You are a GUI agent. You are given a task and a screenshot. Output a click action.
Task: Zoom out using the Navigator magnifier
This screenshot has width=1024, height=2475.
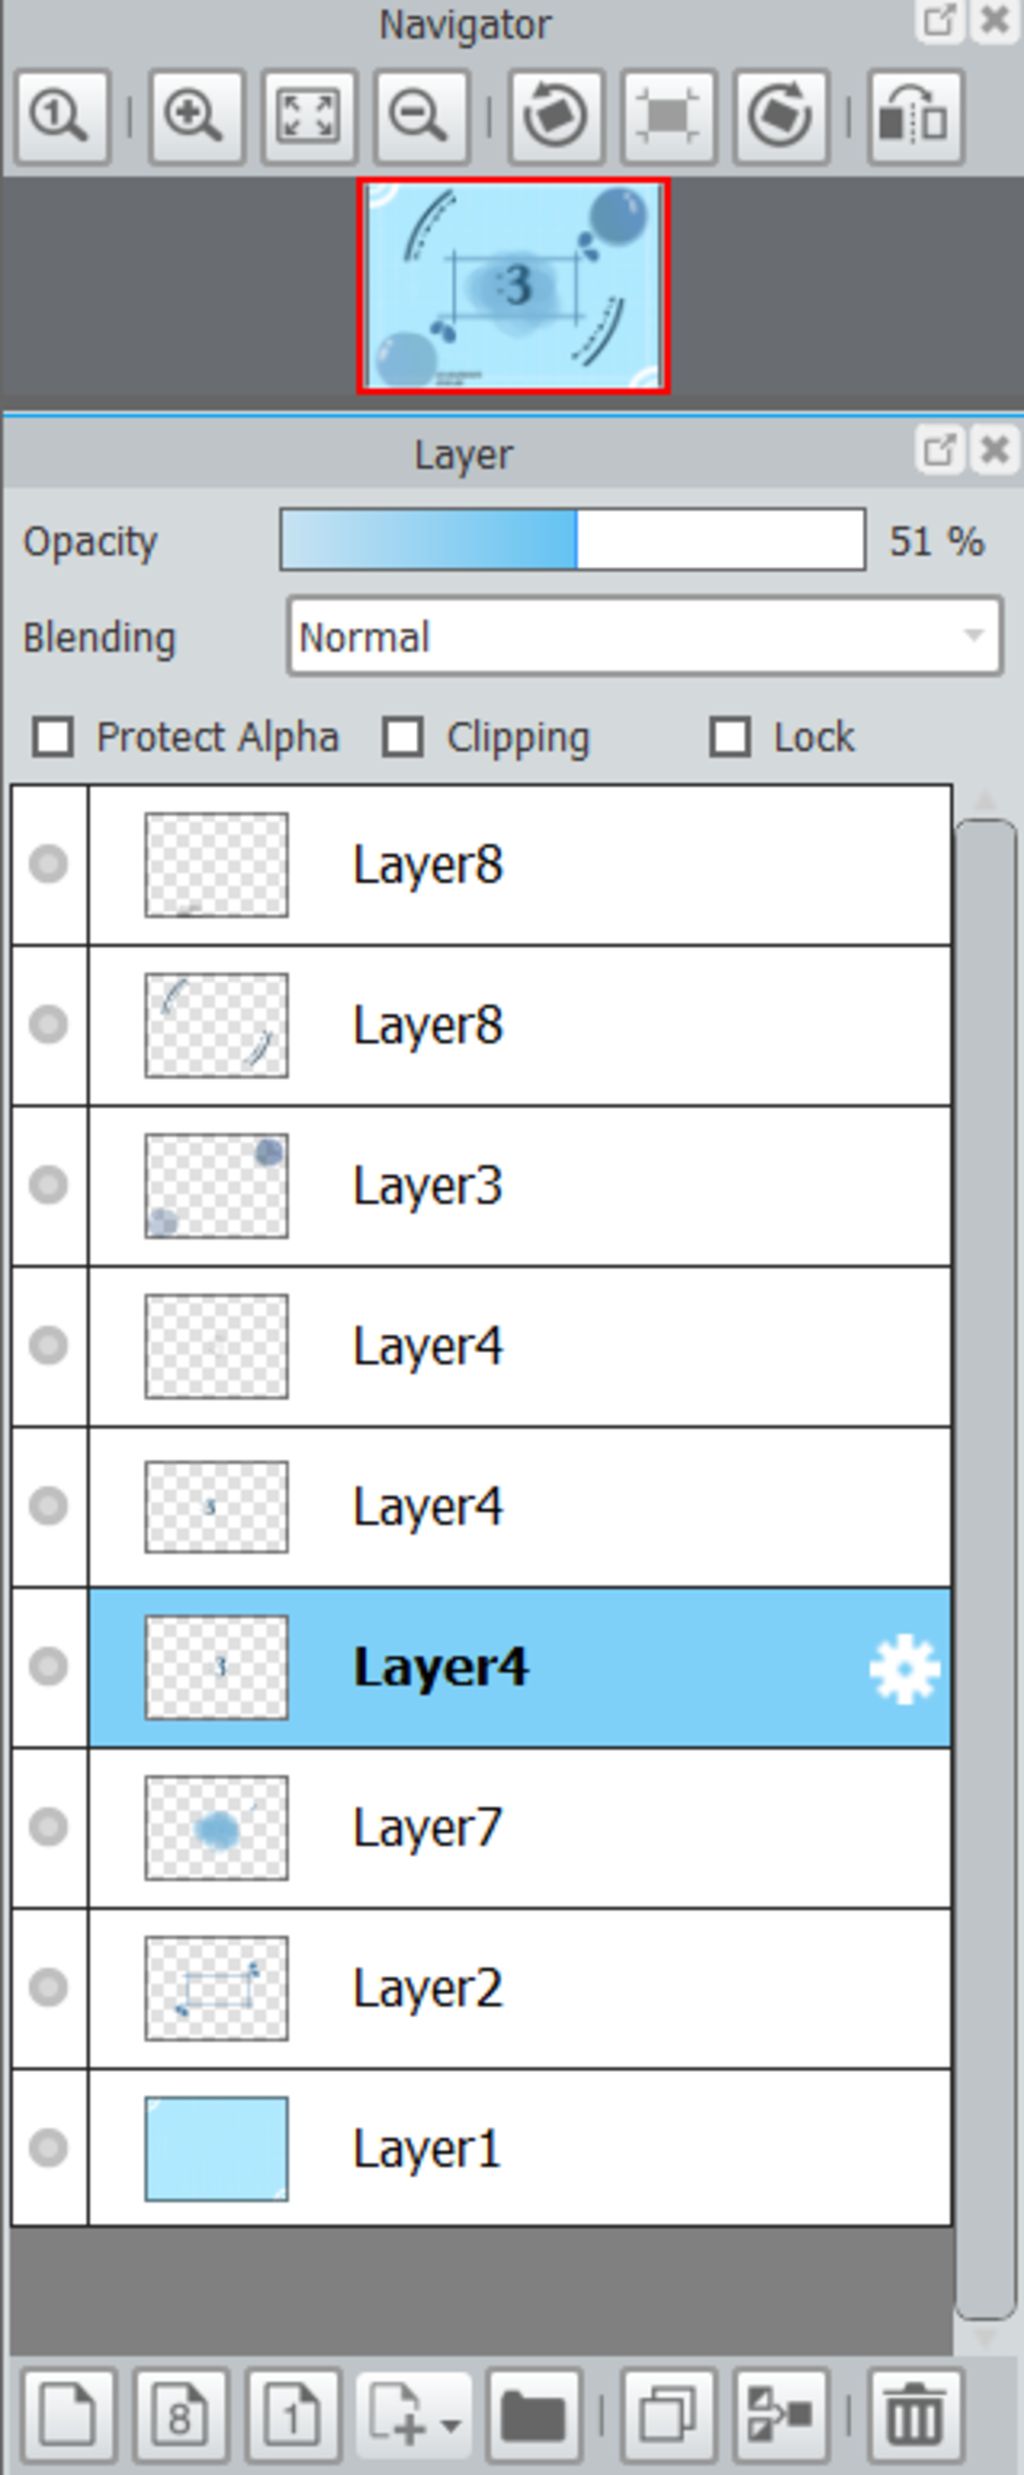coord(421,116)
